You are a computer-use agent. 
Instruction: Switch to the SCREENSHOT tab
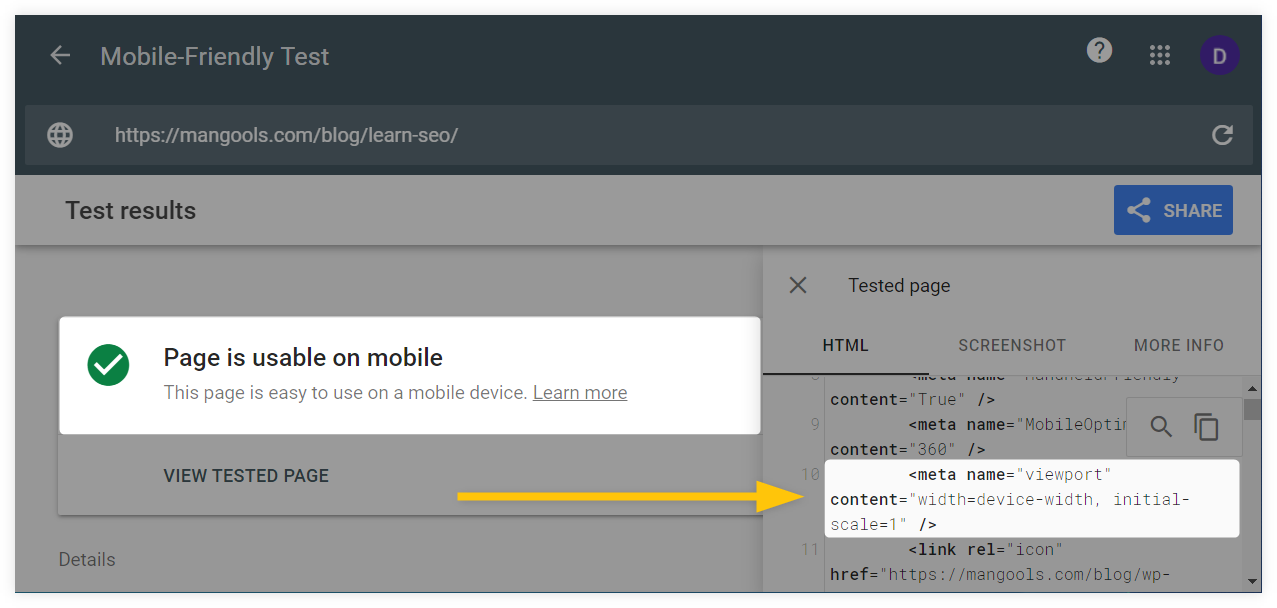coord(1011,345)
